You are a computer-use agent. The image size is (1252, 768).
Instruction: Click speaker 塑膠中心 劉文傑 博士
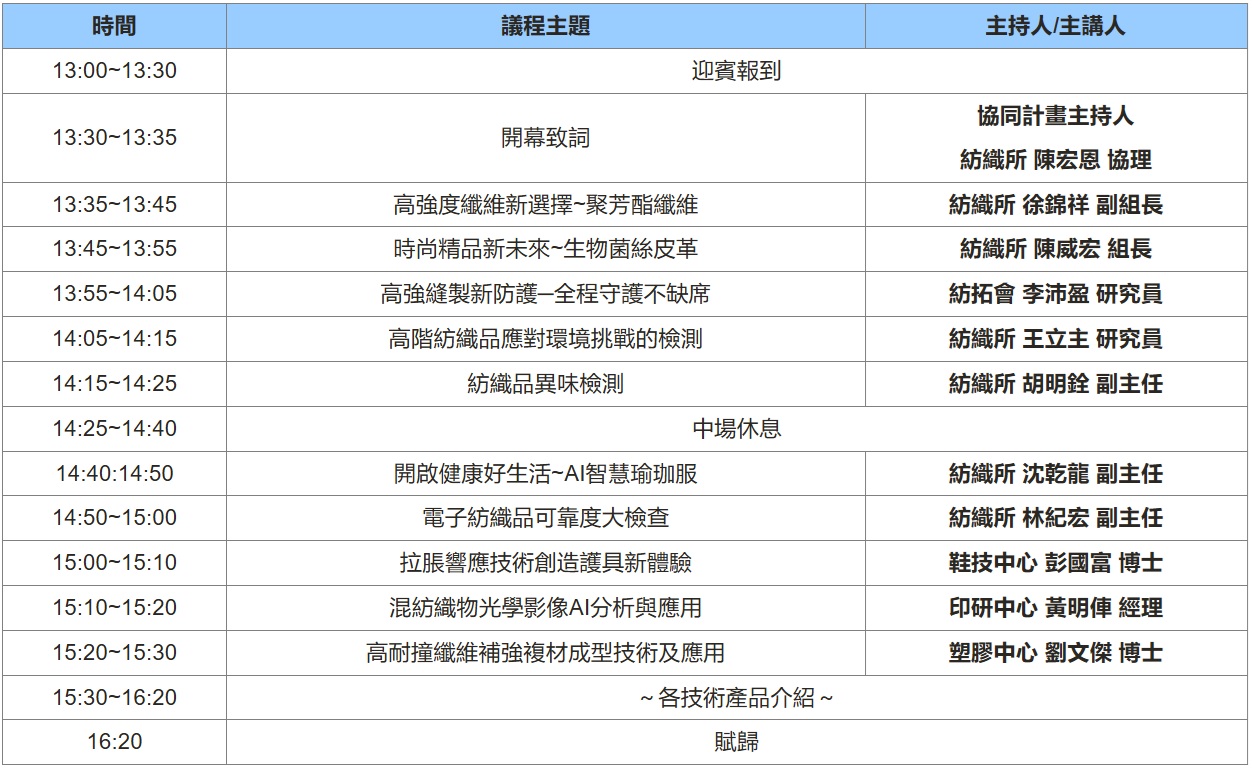[1055, 653]
